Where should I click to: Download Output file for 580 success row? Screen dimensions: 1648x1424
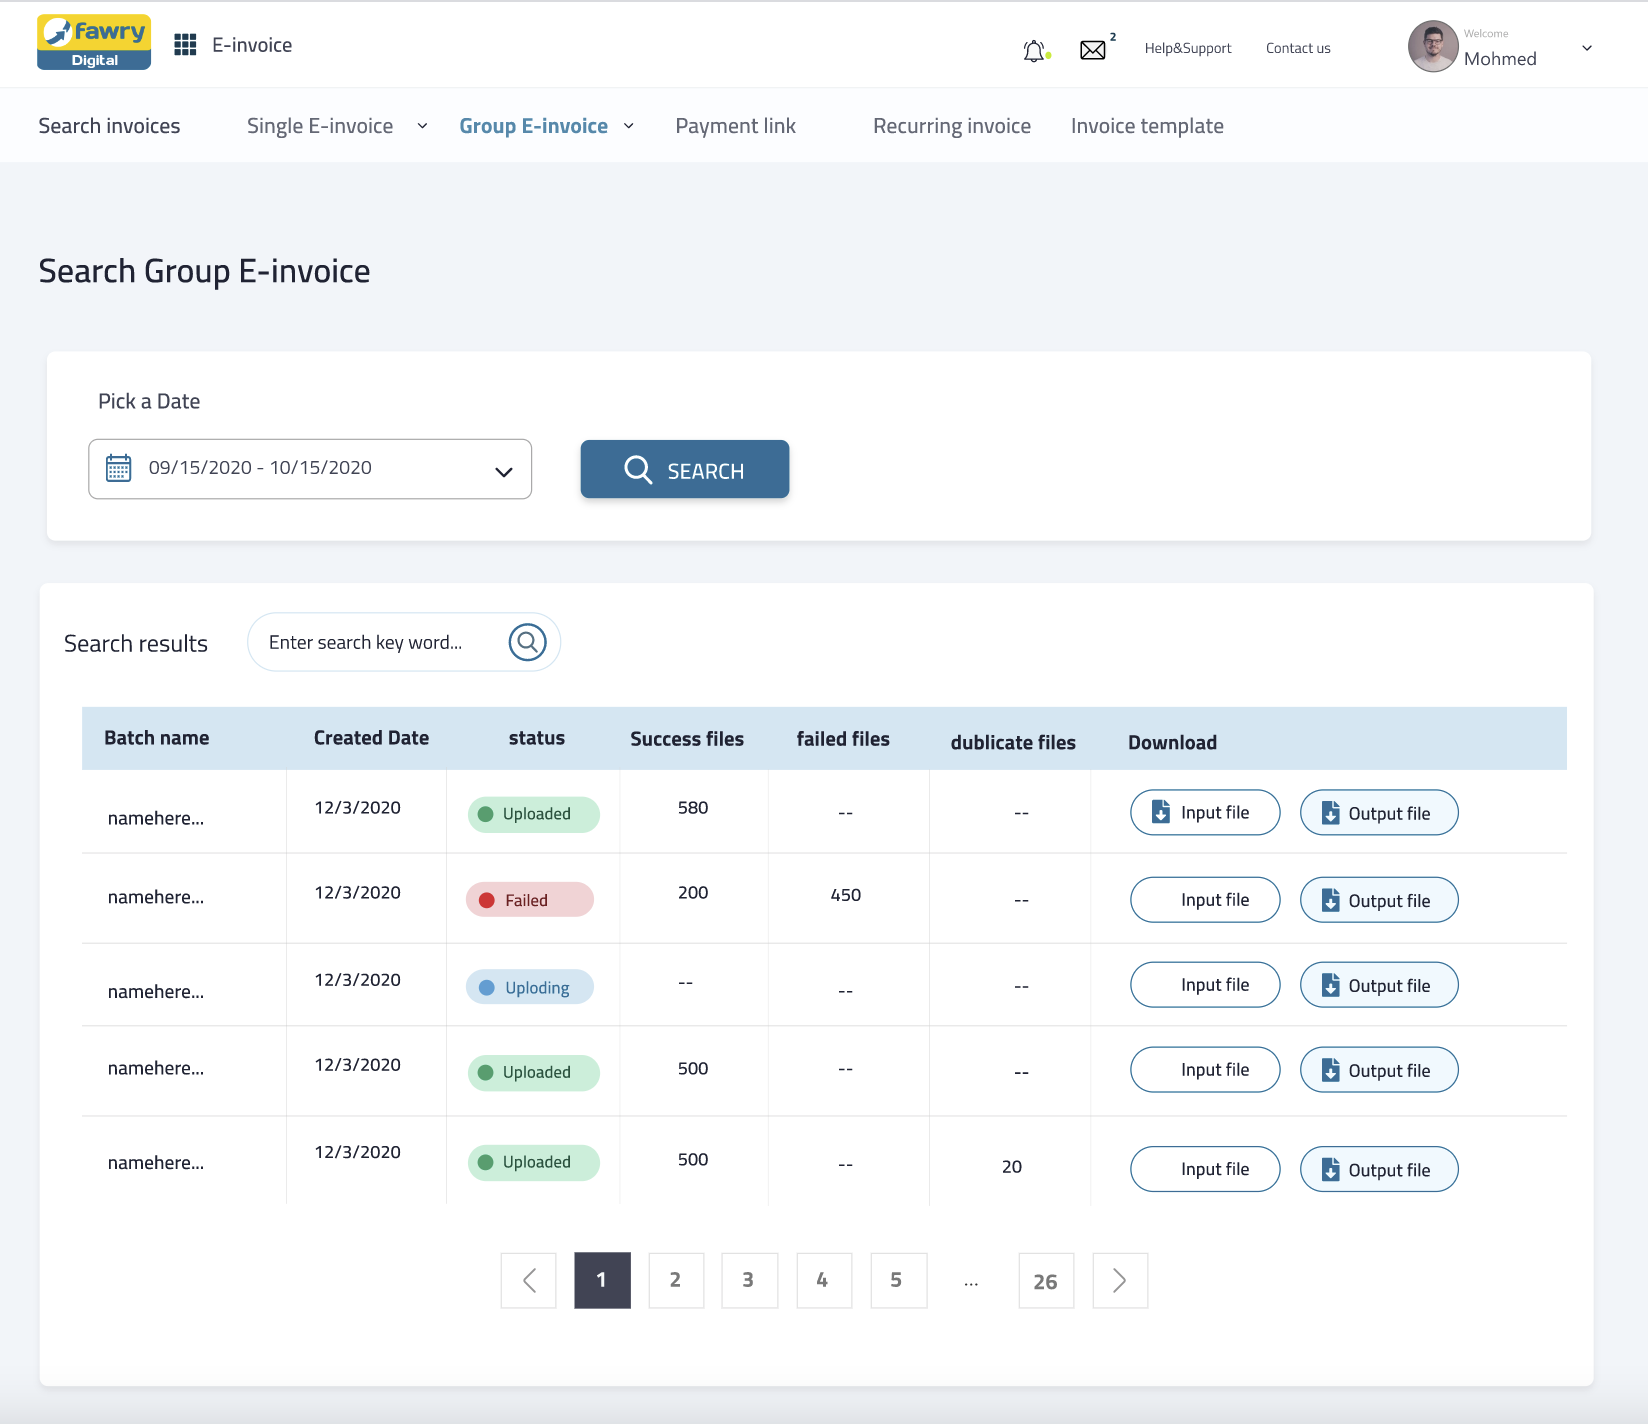1379,812
